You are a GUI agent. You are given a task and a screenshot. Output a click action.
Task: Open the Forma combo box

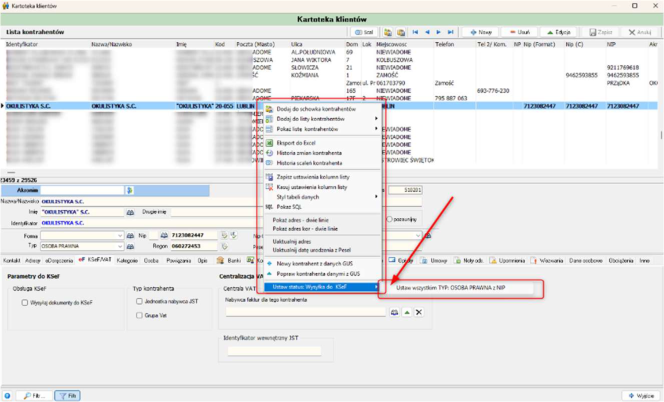[82, 236]
